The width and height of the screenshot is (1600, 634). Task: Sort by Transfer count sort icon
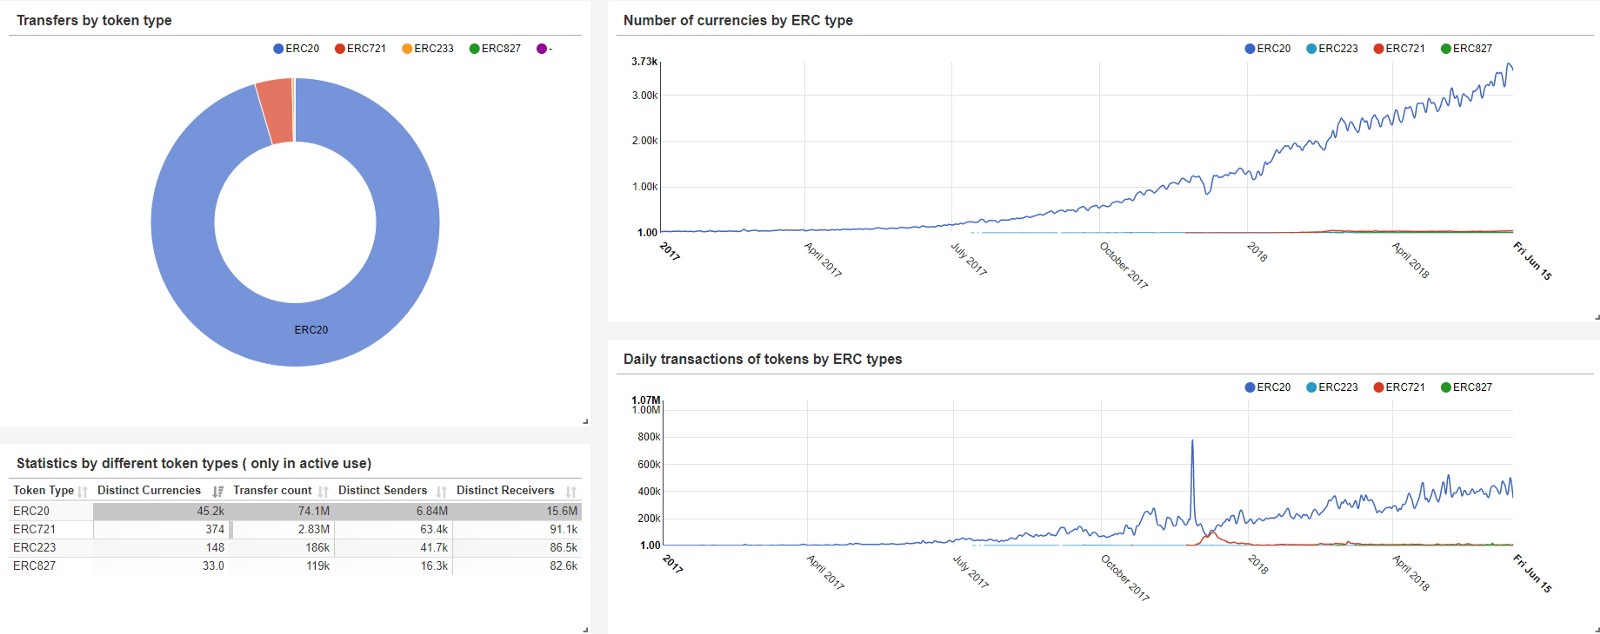[x=323, y=491]
